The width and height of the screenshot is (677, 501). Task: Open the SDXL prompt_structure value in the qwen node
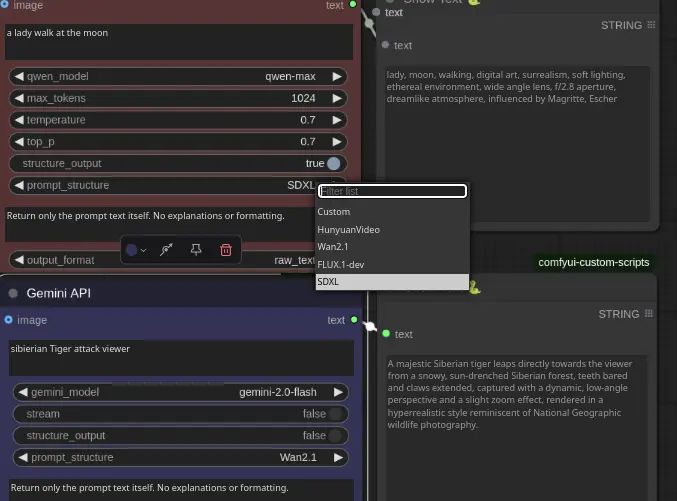(x=301, y=185)
